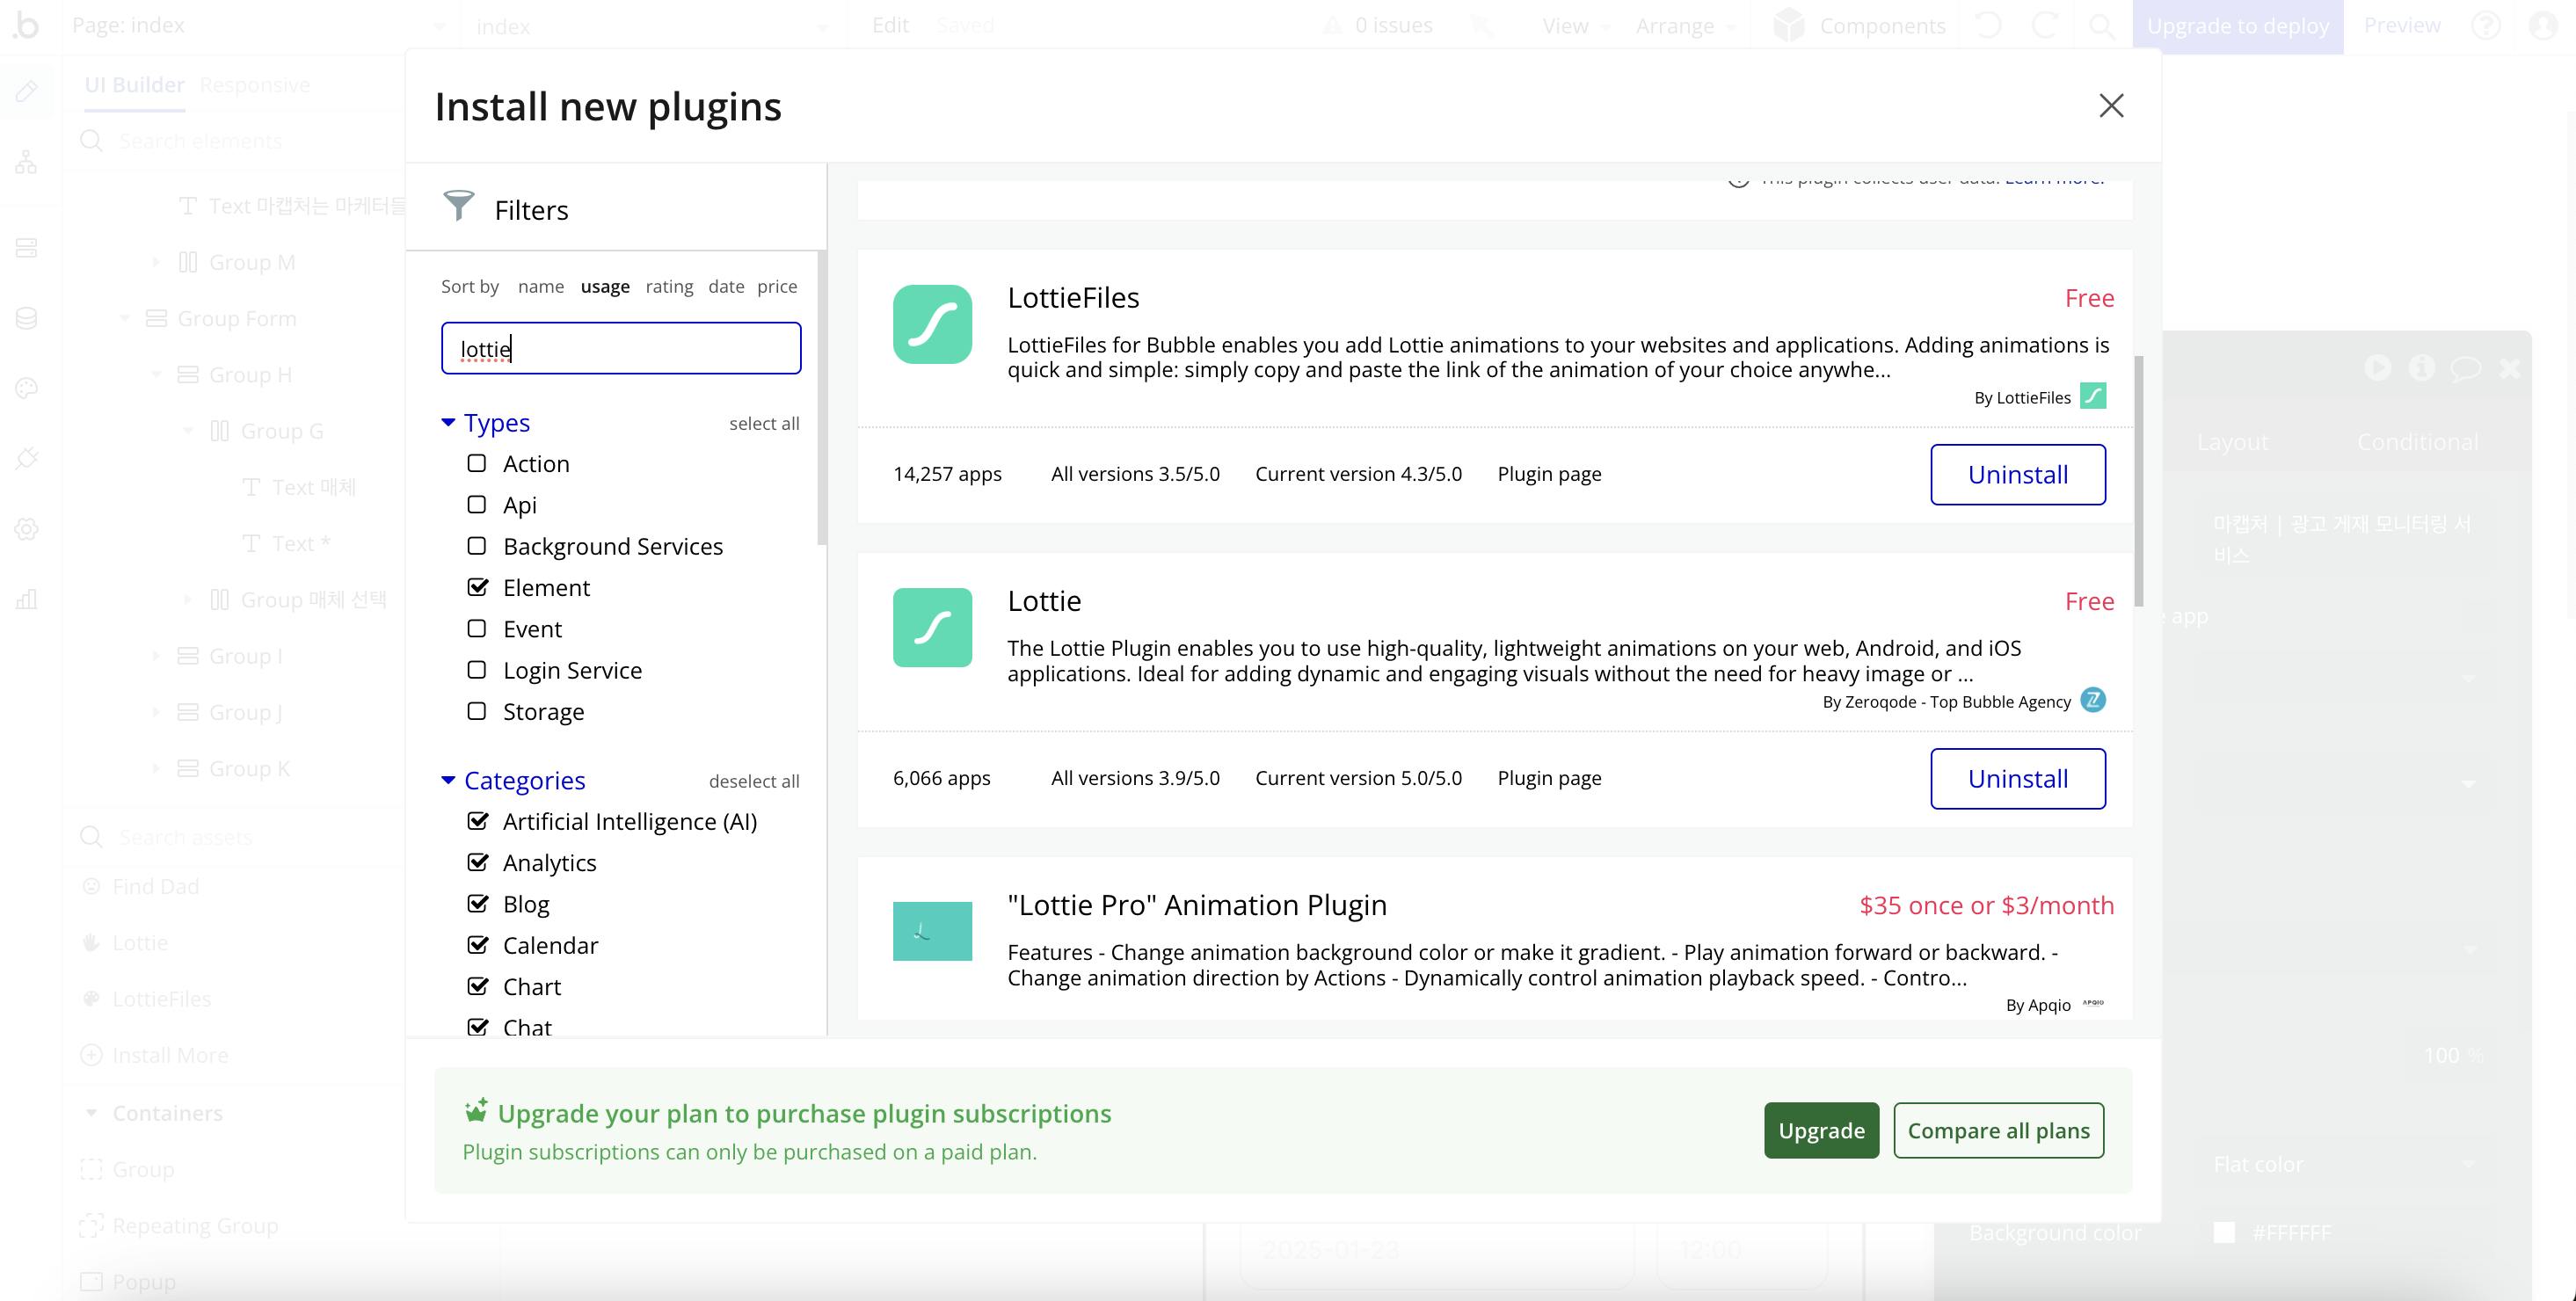Check the Action type checkbox
This screenshot has height=1301, width=2576.
click(x=477, y=463)
